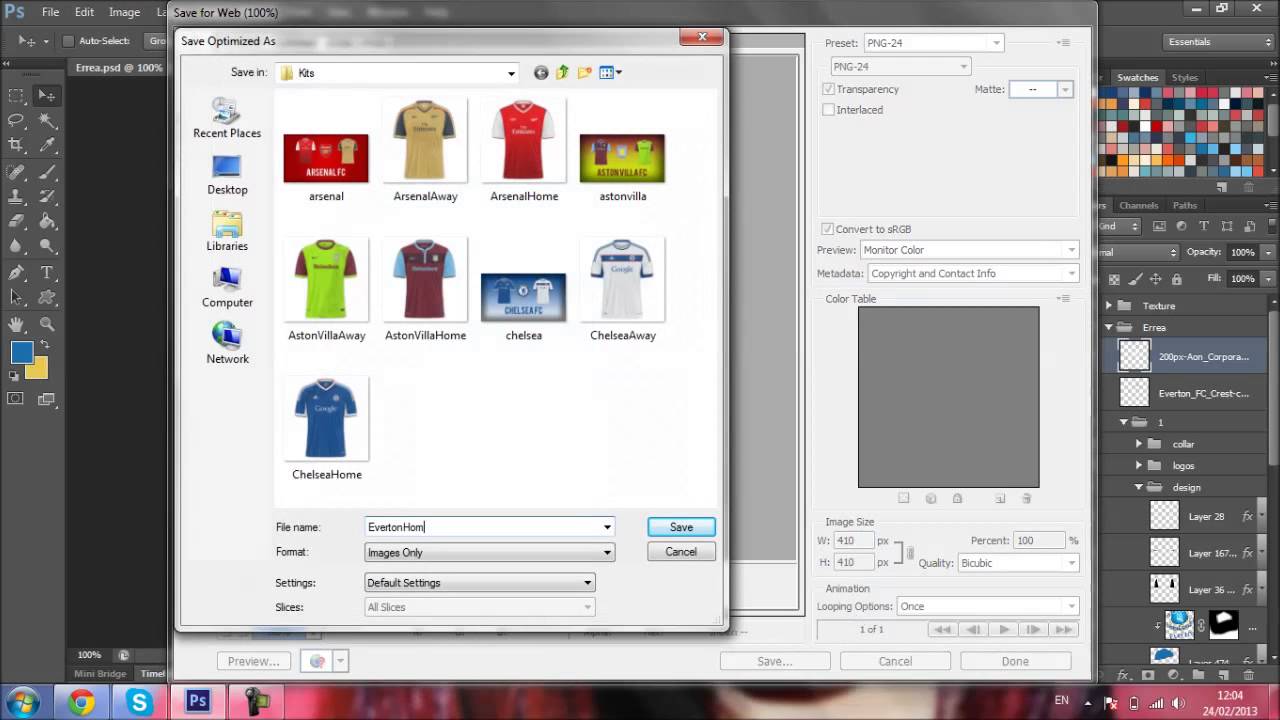
Task: Toggle lock all icon in Layers panel
Action: click(x=1176, y=279)
